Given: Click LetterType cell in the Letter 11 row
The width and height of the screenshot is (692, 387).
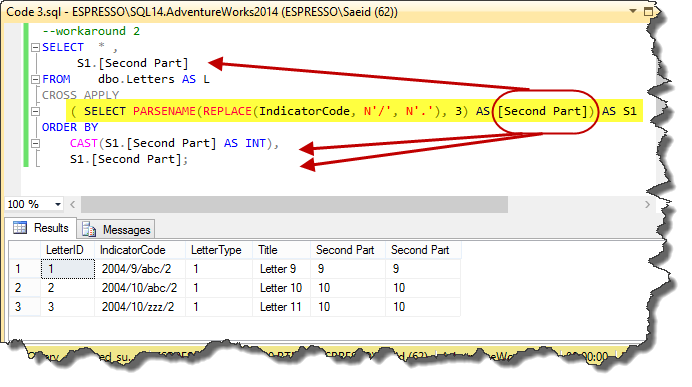Looking at the screenshot, I should (218, 307).
